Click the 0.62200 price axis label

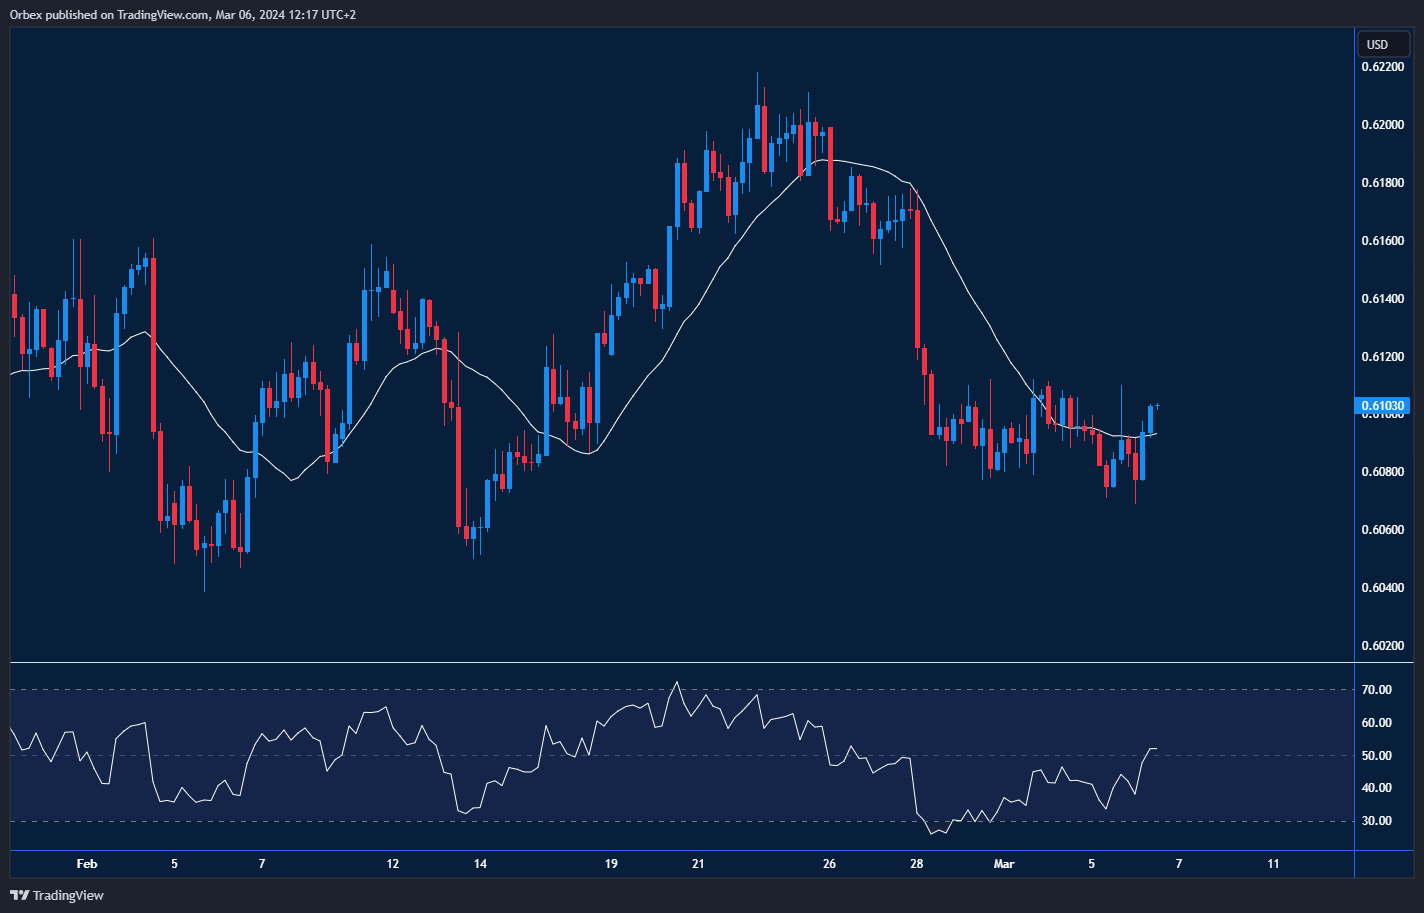click(1381, 67)
